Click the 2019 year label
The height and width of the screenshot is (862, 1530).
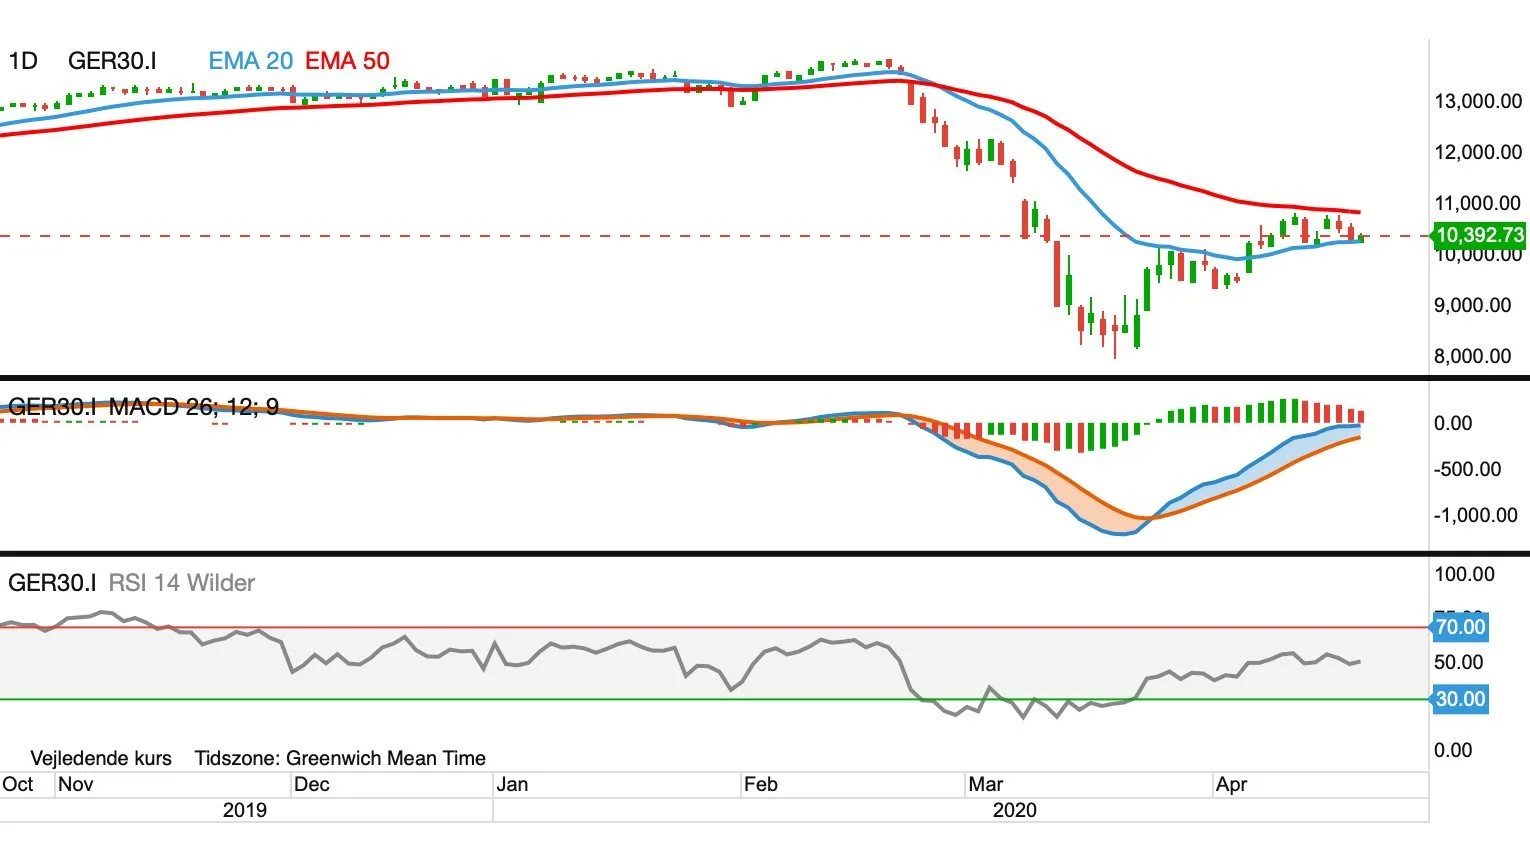pos(245,810)
